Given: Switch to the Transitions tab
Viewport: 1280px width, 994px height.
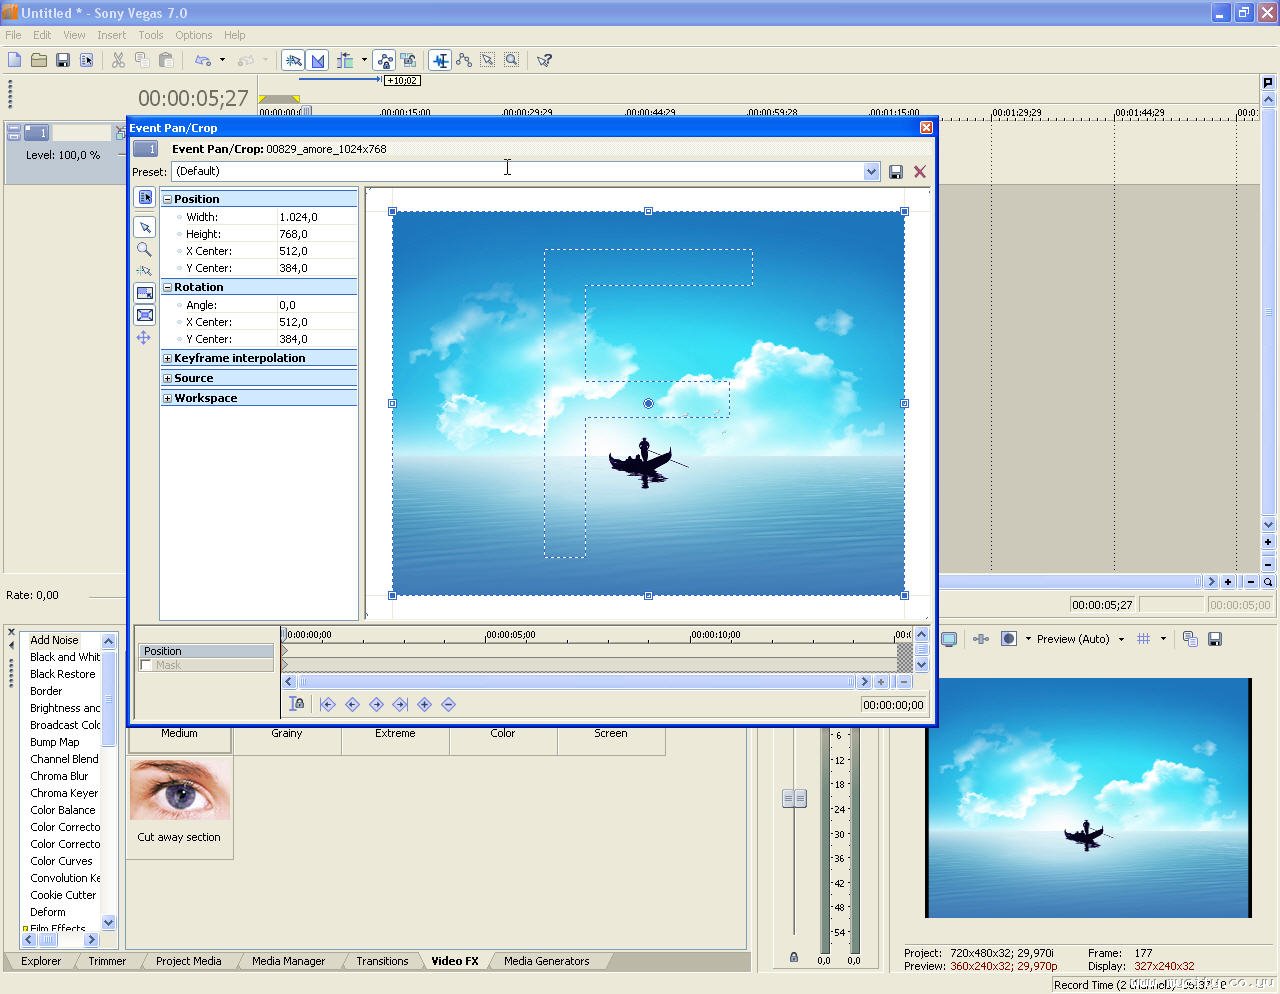Looking at the screenshot, I should [382, 961].
